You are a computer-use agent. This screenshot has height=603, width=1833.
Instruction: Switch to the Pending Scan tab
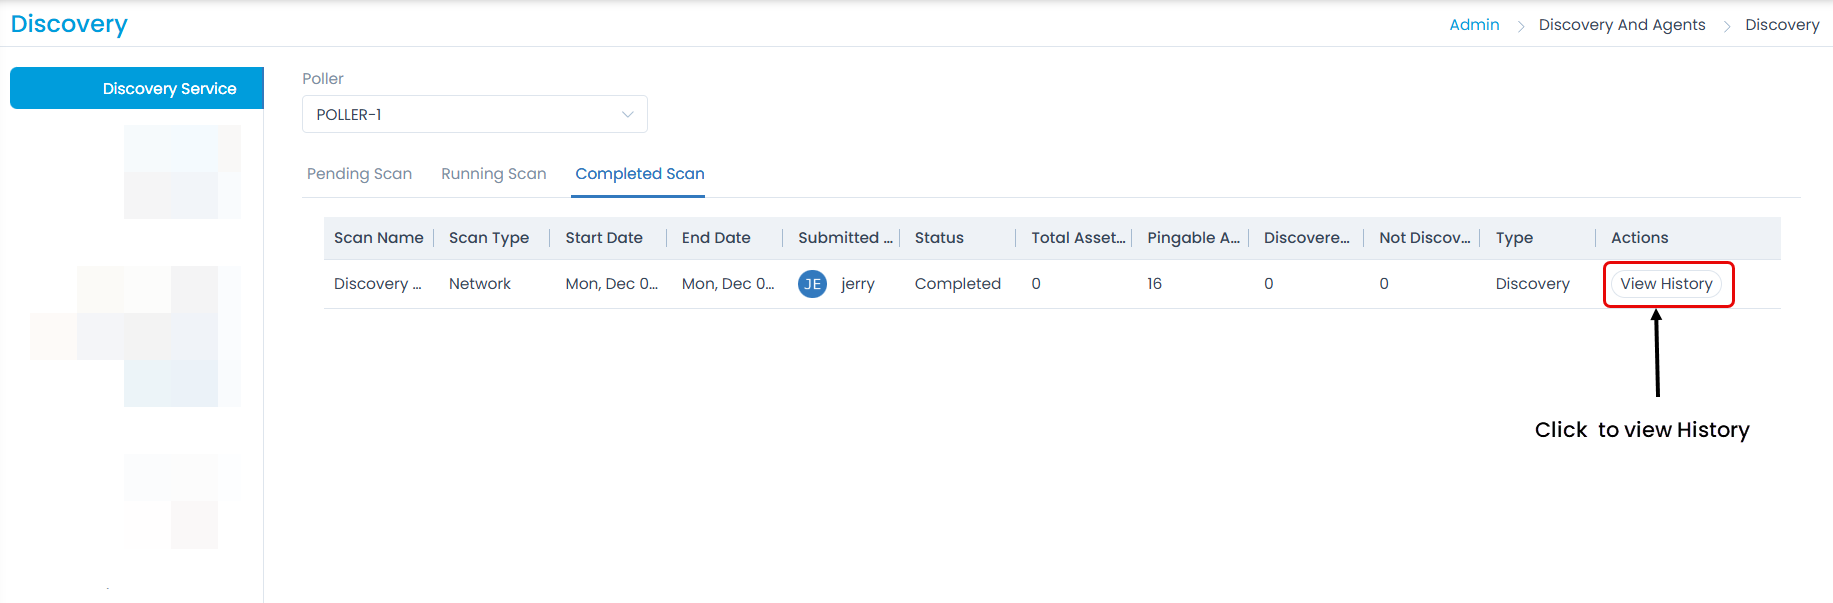tap(359, 174)
